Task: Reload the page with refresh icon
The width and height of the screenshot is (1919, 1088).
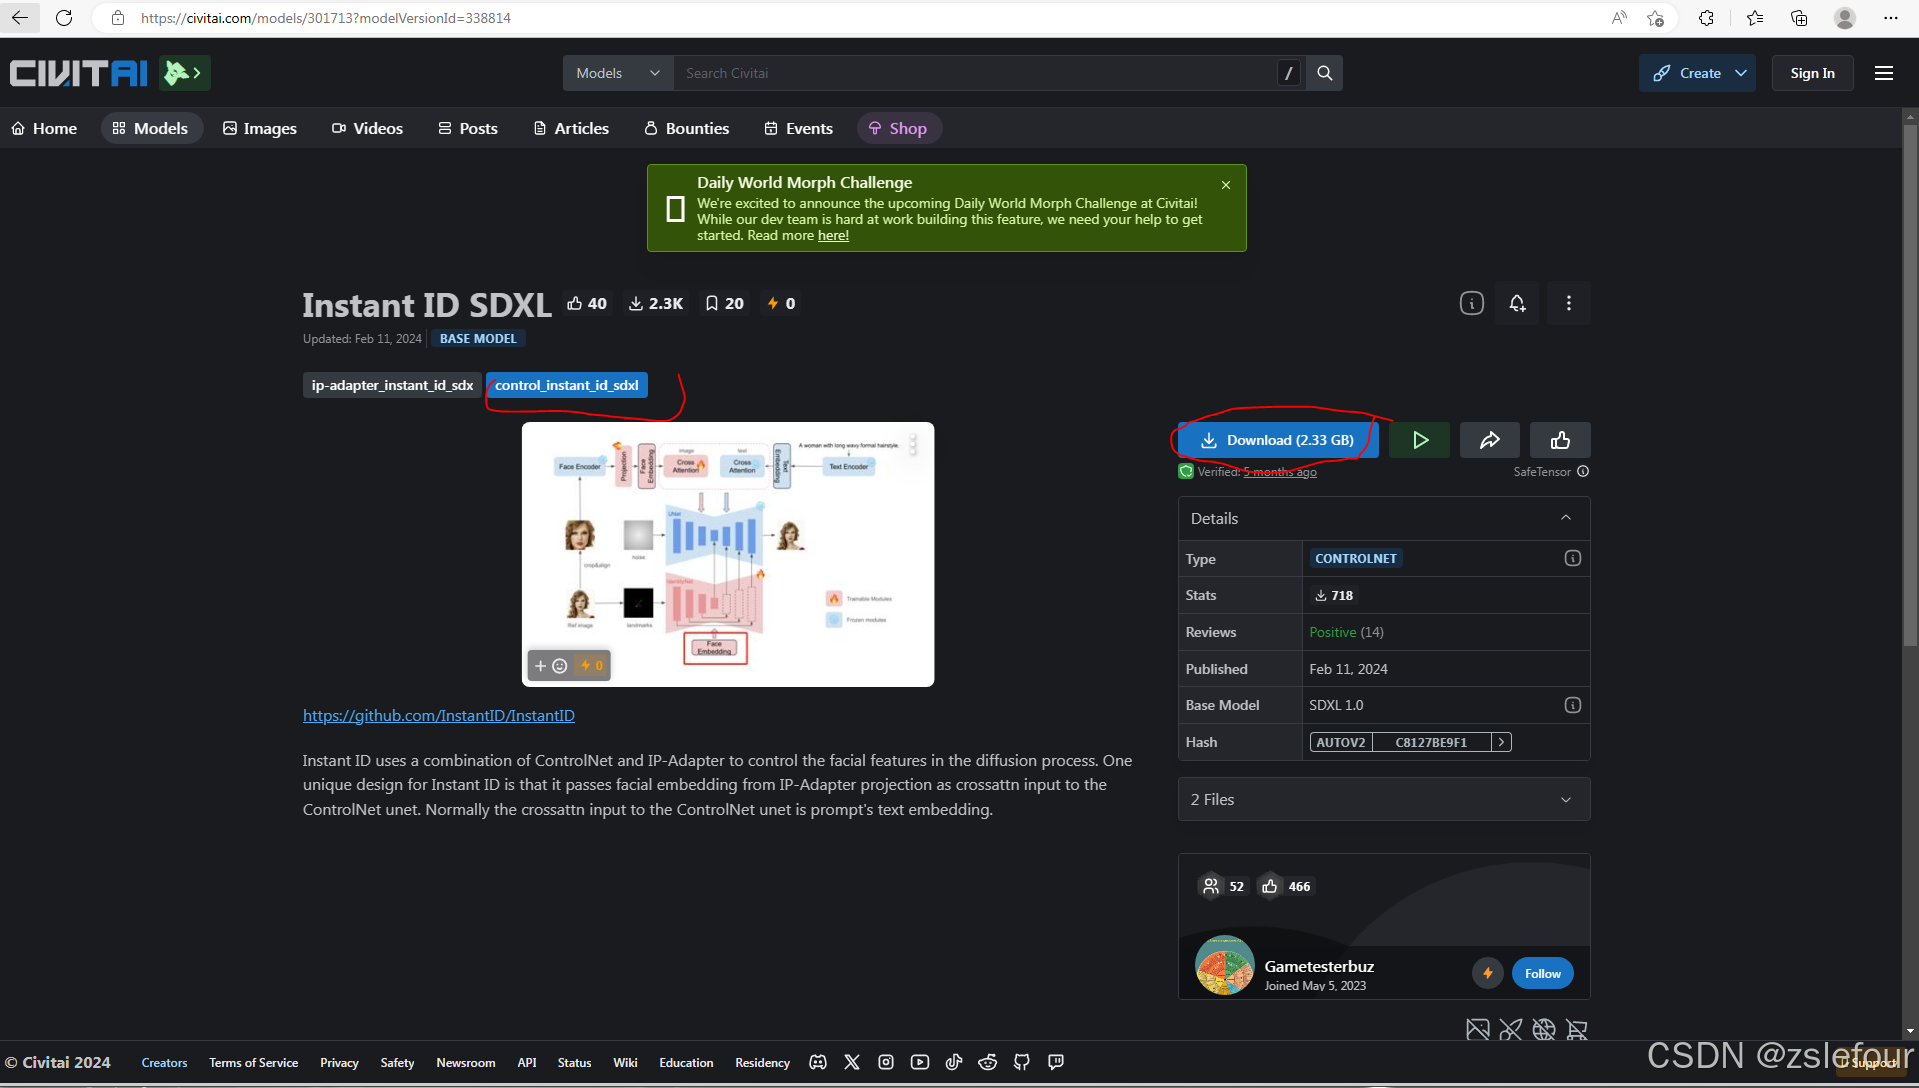Action: click(x=64, y=18)
